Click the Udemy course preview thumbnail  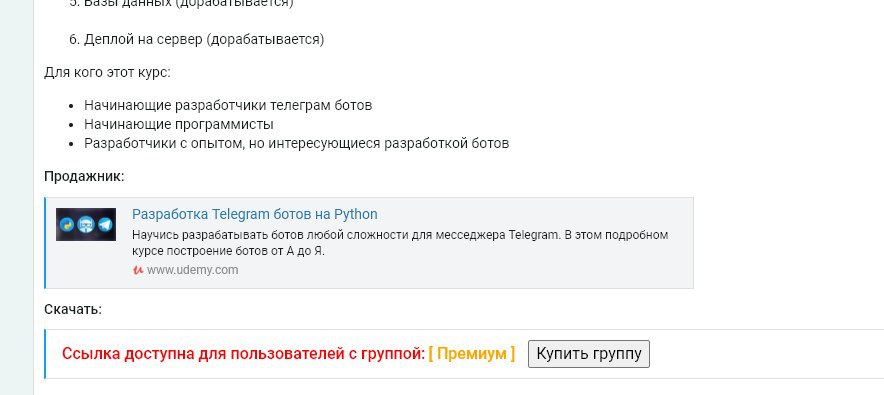pos(86,224)
